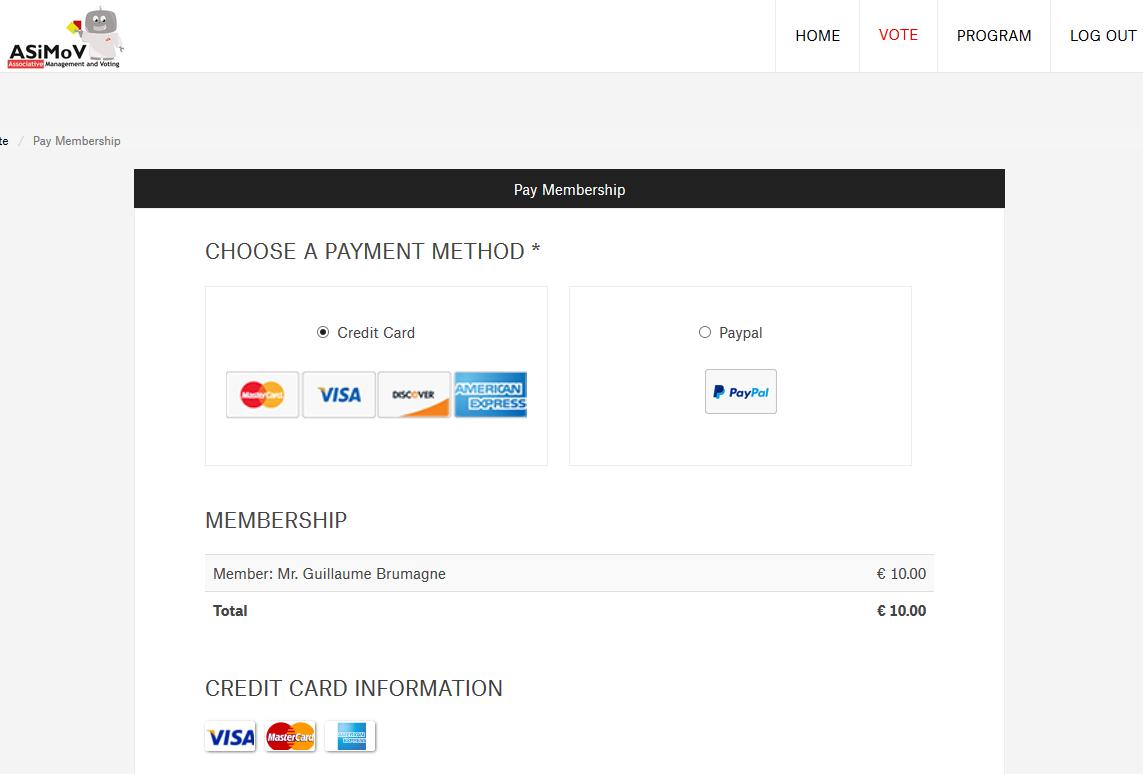This screenshot has width=1143, height=774.
Task: Click the member row Mr. Guillaume Brumagne
Action: (569, 574)
